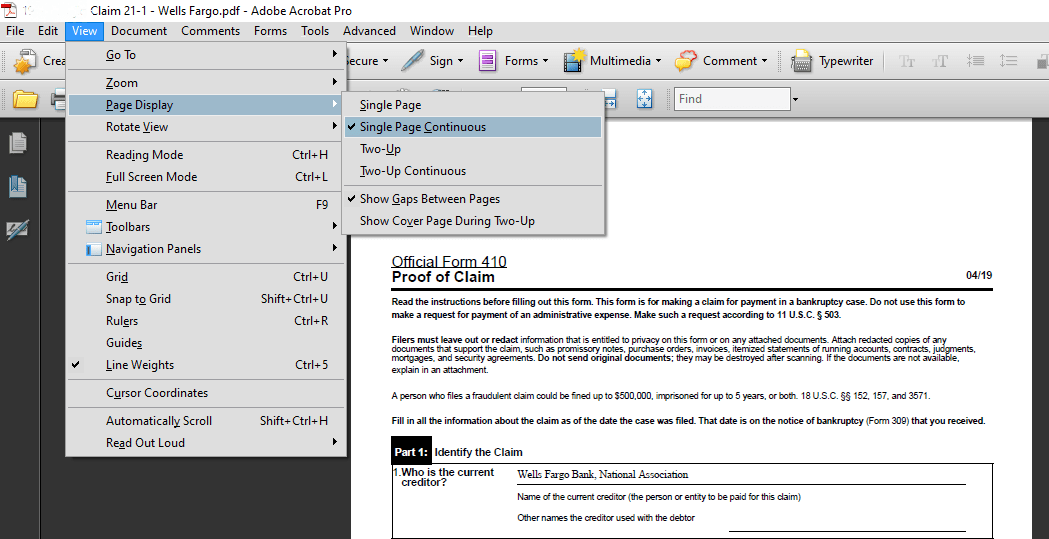The image size is (1049, 539).
Task: Click the decrease line spacing icon
Action: pyautogui.click(x=975, y=61)
